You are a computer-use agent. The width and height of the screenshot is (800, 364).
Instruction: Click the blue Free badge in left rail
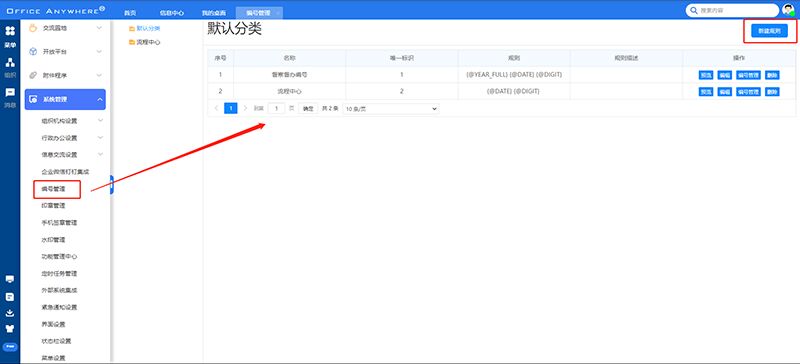[x=10, y=346]
